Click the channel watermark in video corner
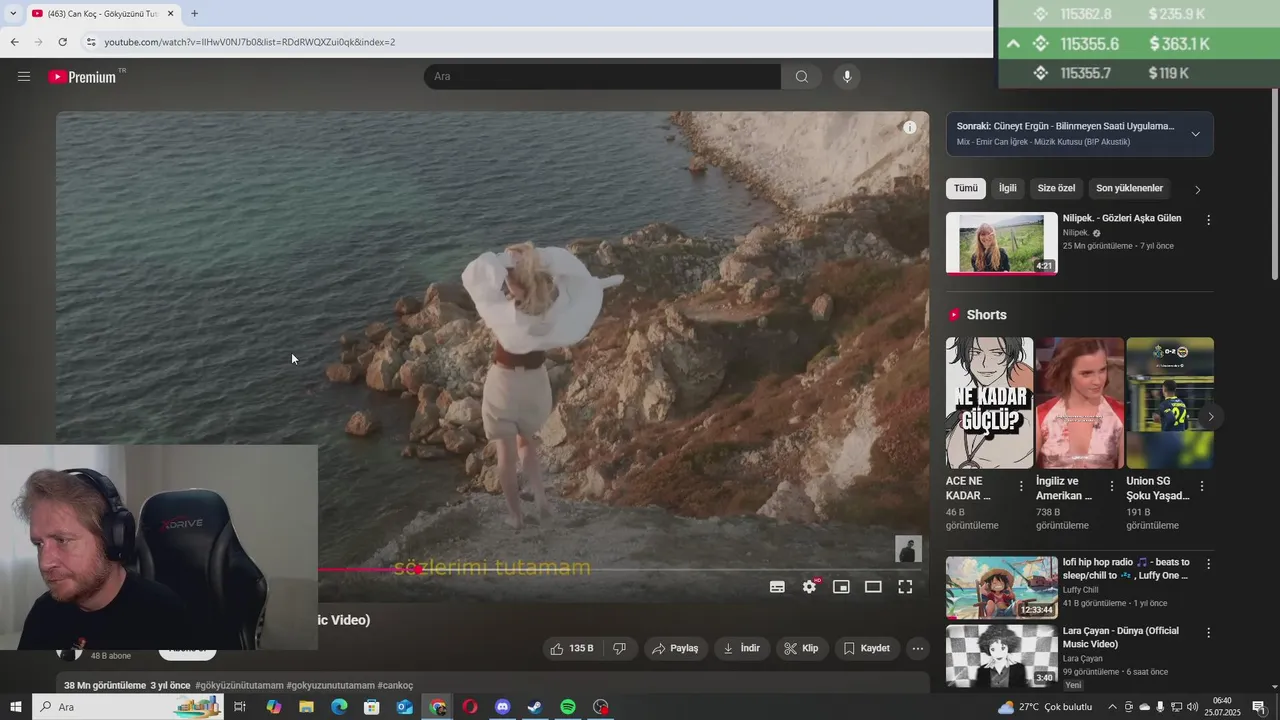This screenshot has width=1280, height=720. pyautogui.click(x=907, y=548)
